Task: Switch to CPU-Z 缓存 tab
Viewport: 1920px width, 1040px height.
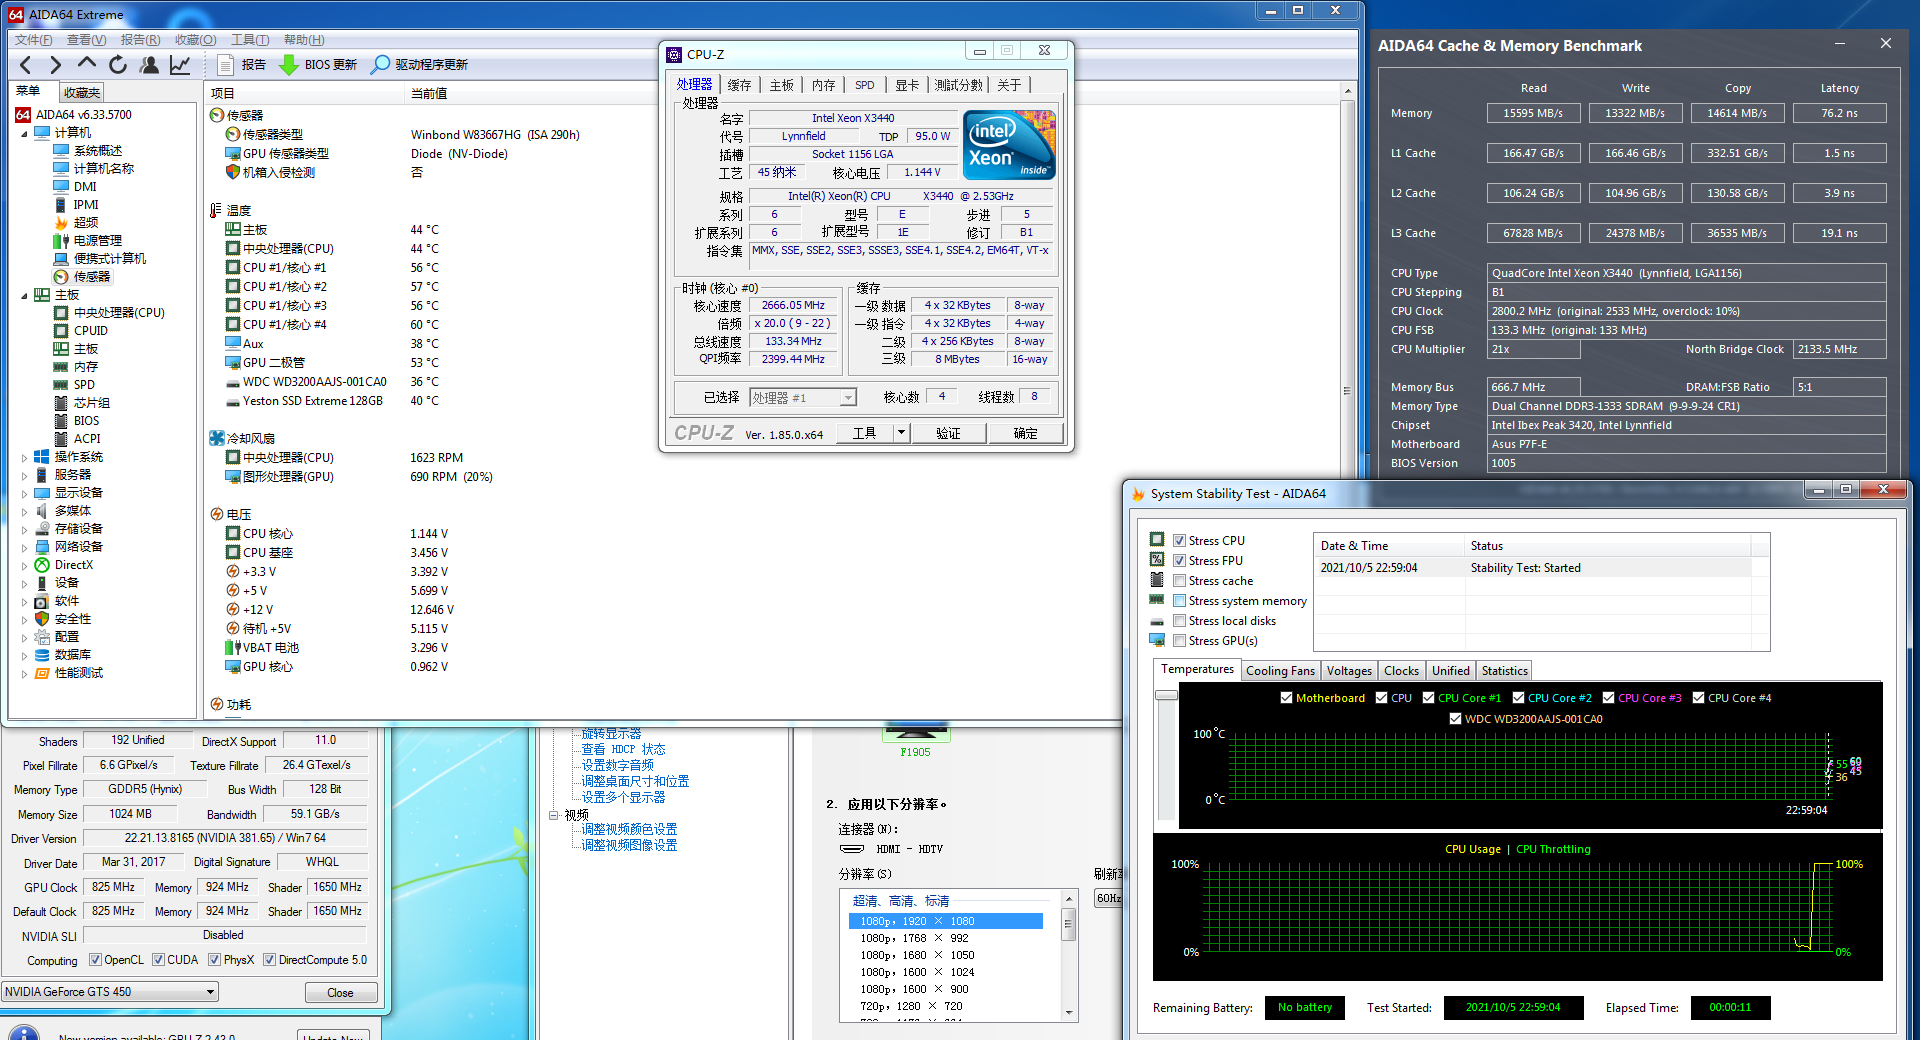Action: click(x=739, y=85)
